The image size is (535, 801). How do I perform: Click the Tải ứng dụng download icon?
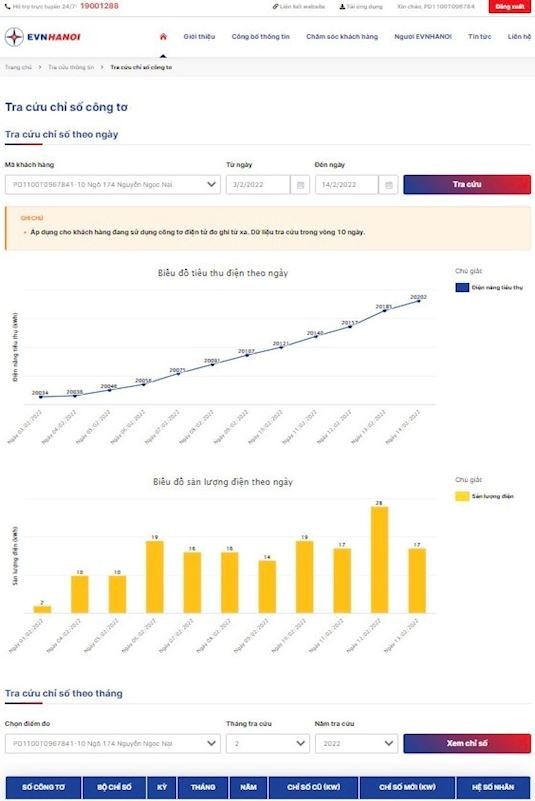pyautogui.click(x=342, y=7)
